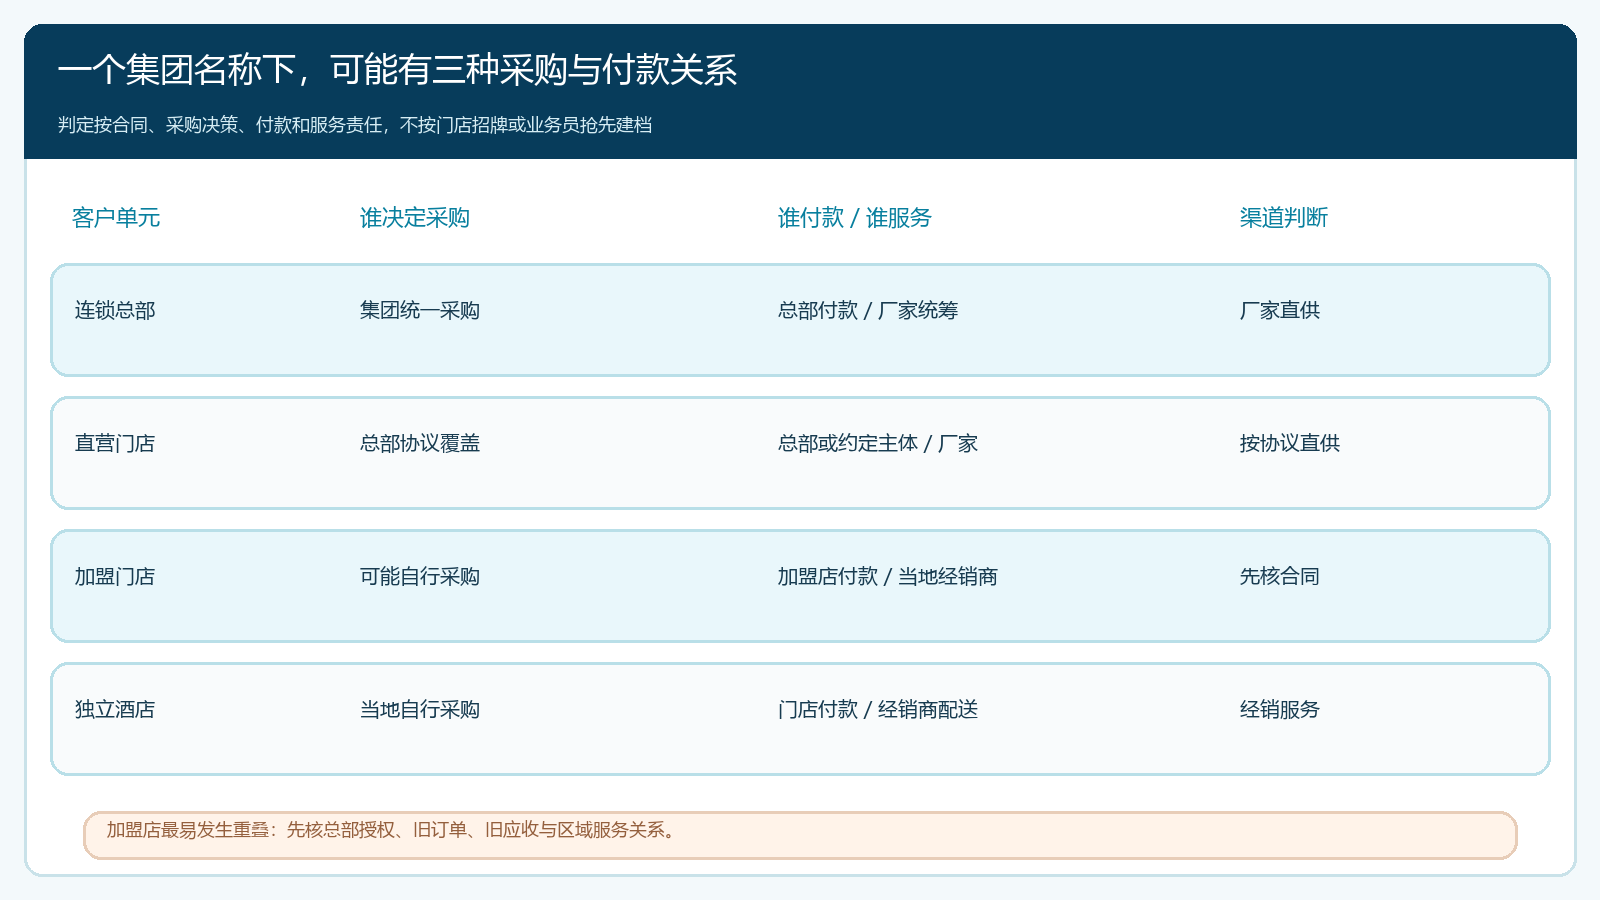
Task: Click the cell 当地自行采购
Action: pos(420,710)
